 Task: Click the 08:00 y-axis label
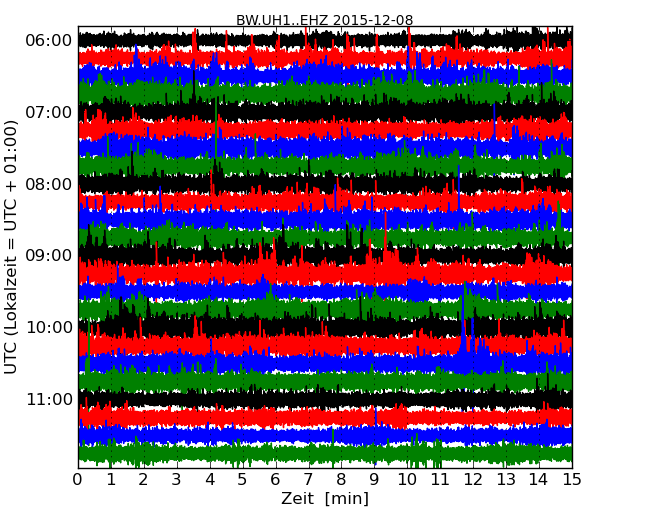click(48, 184)
